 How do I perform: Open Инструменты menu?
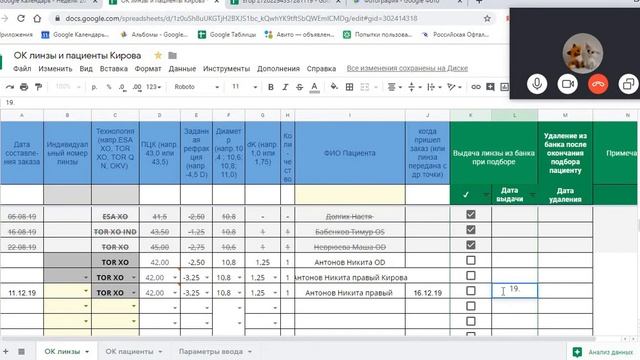[x=226, y=69]
